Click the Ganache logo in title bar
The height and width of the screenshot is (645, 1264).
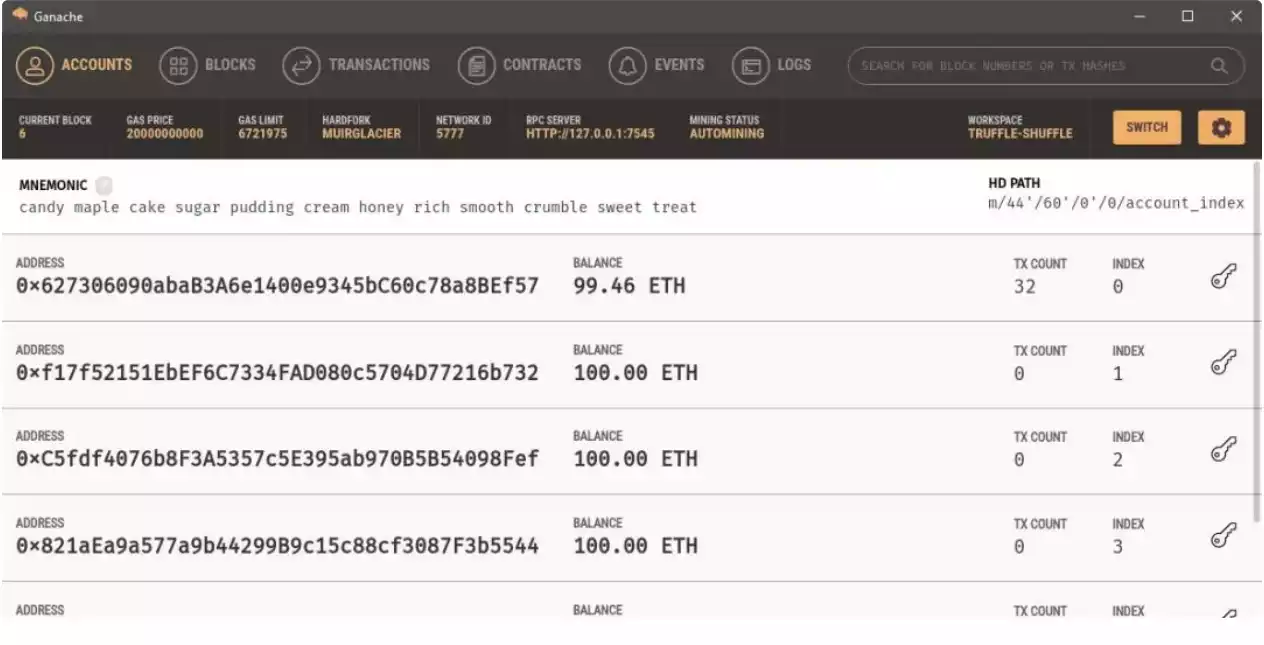click(19, 15)
